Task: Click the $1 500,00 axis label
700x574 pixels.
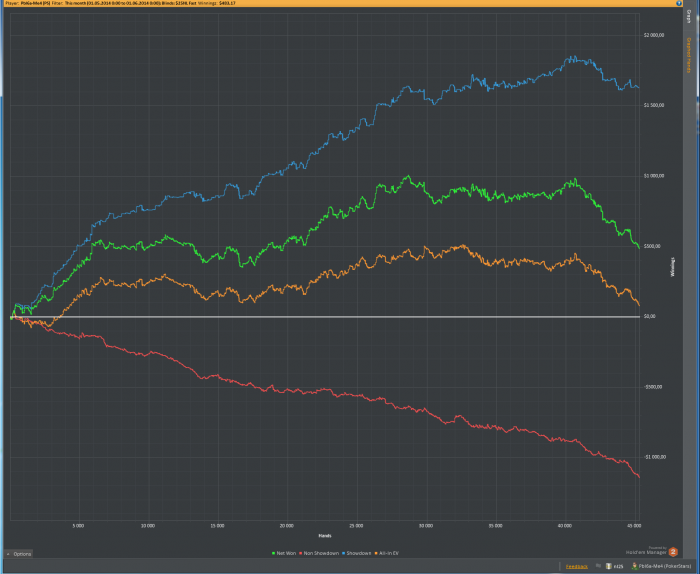Action: [654, 105]
